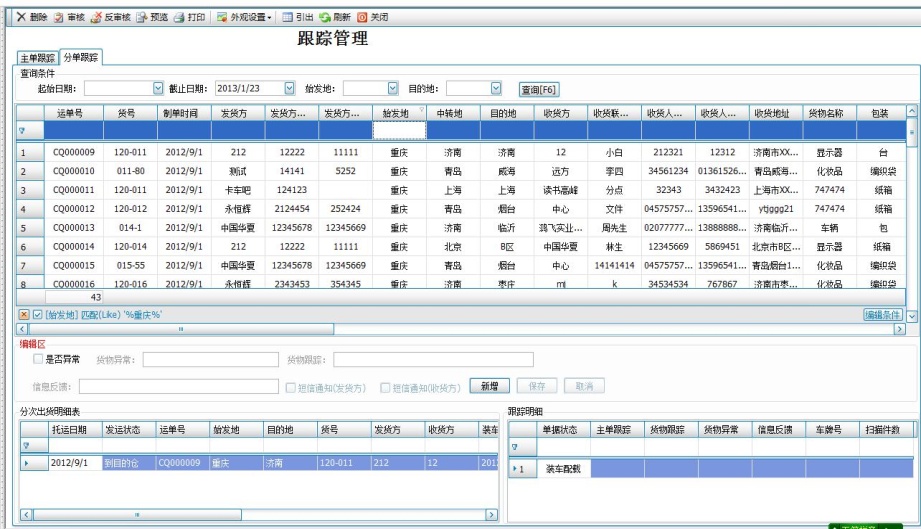Screen dimensions: 921x529
Task: Click the 始发地 column header in main grid
Action: point(399,113)
